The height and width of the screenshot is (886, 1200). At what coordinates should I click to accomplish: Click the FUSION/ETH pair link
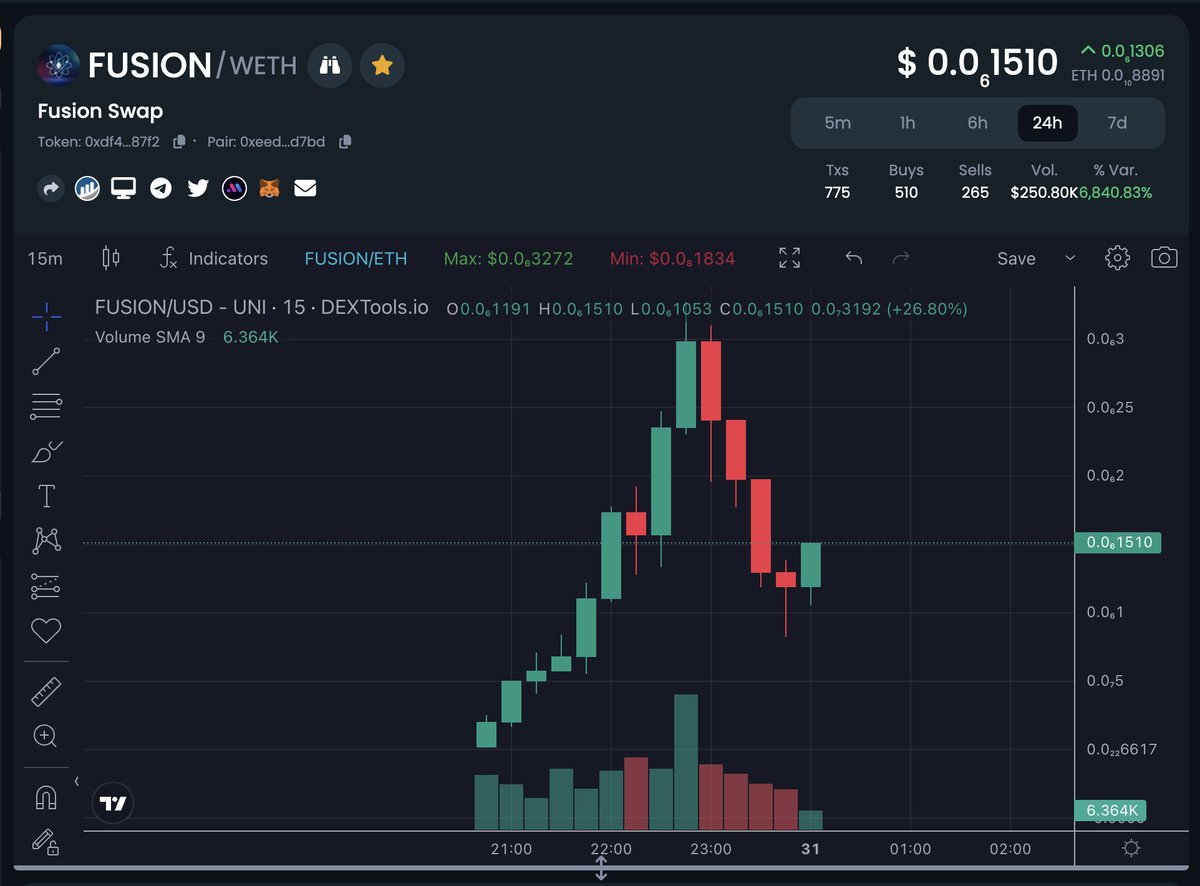point(355,257)
